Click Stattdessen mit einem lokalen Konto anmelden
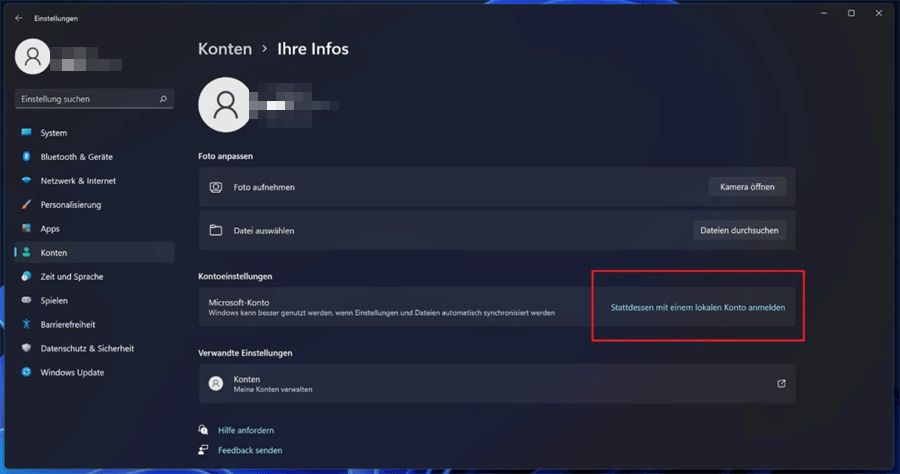900x474 pixels. click(697, 308)
